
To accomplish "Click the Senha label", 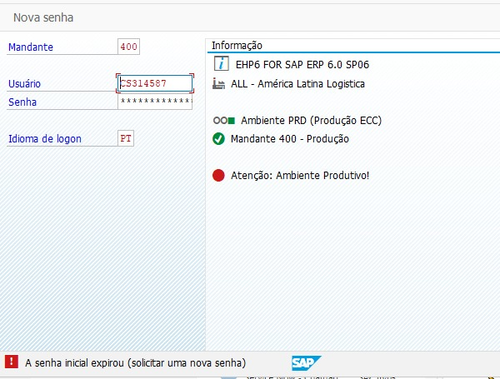I will point(22,102).
